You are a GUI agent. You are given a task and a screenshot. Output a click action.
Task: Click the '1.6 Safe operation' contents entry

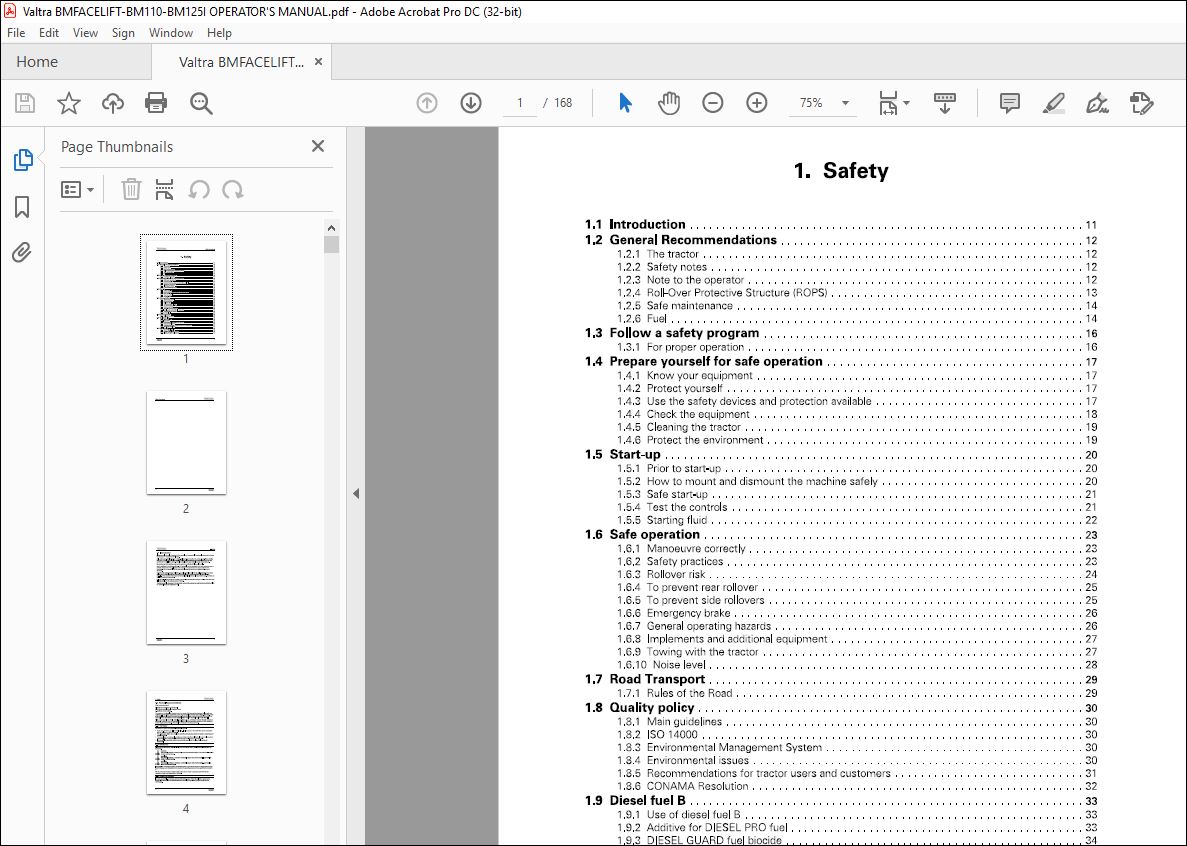click(840, 535)
